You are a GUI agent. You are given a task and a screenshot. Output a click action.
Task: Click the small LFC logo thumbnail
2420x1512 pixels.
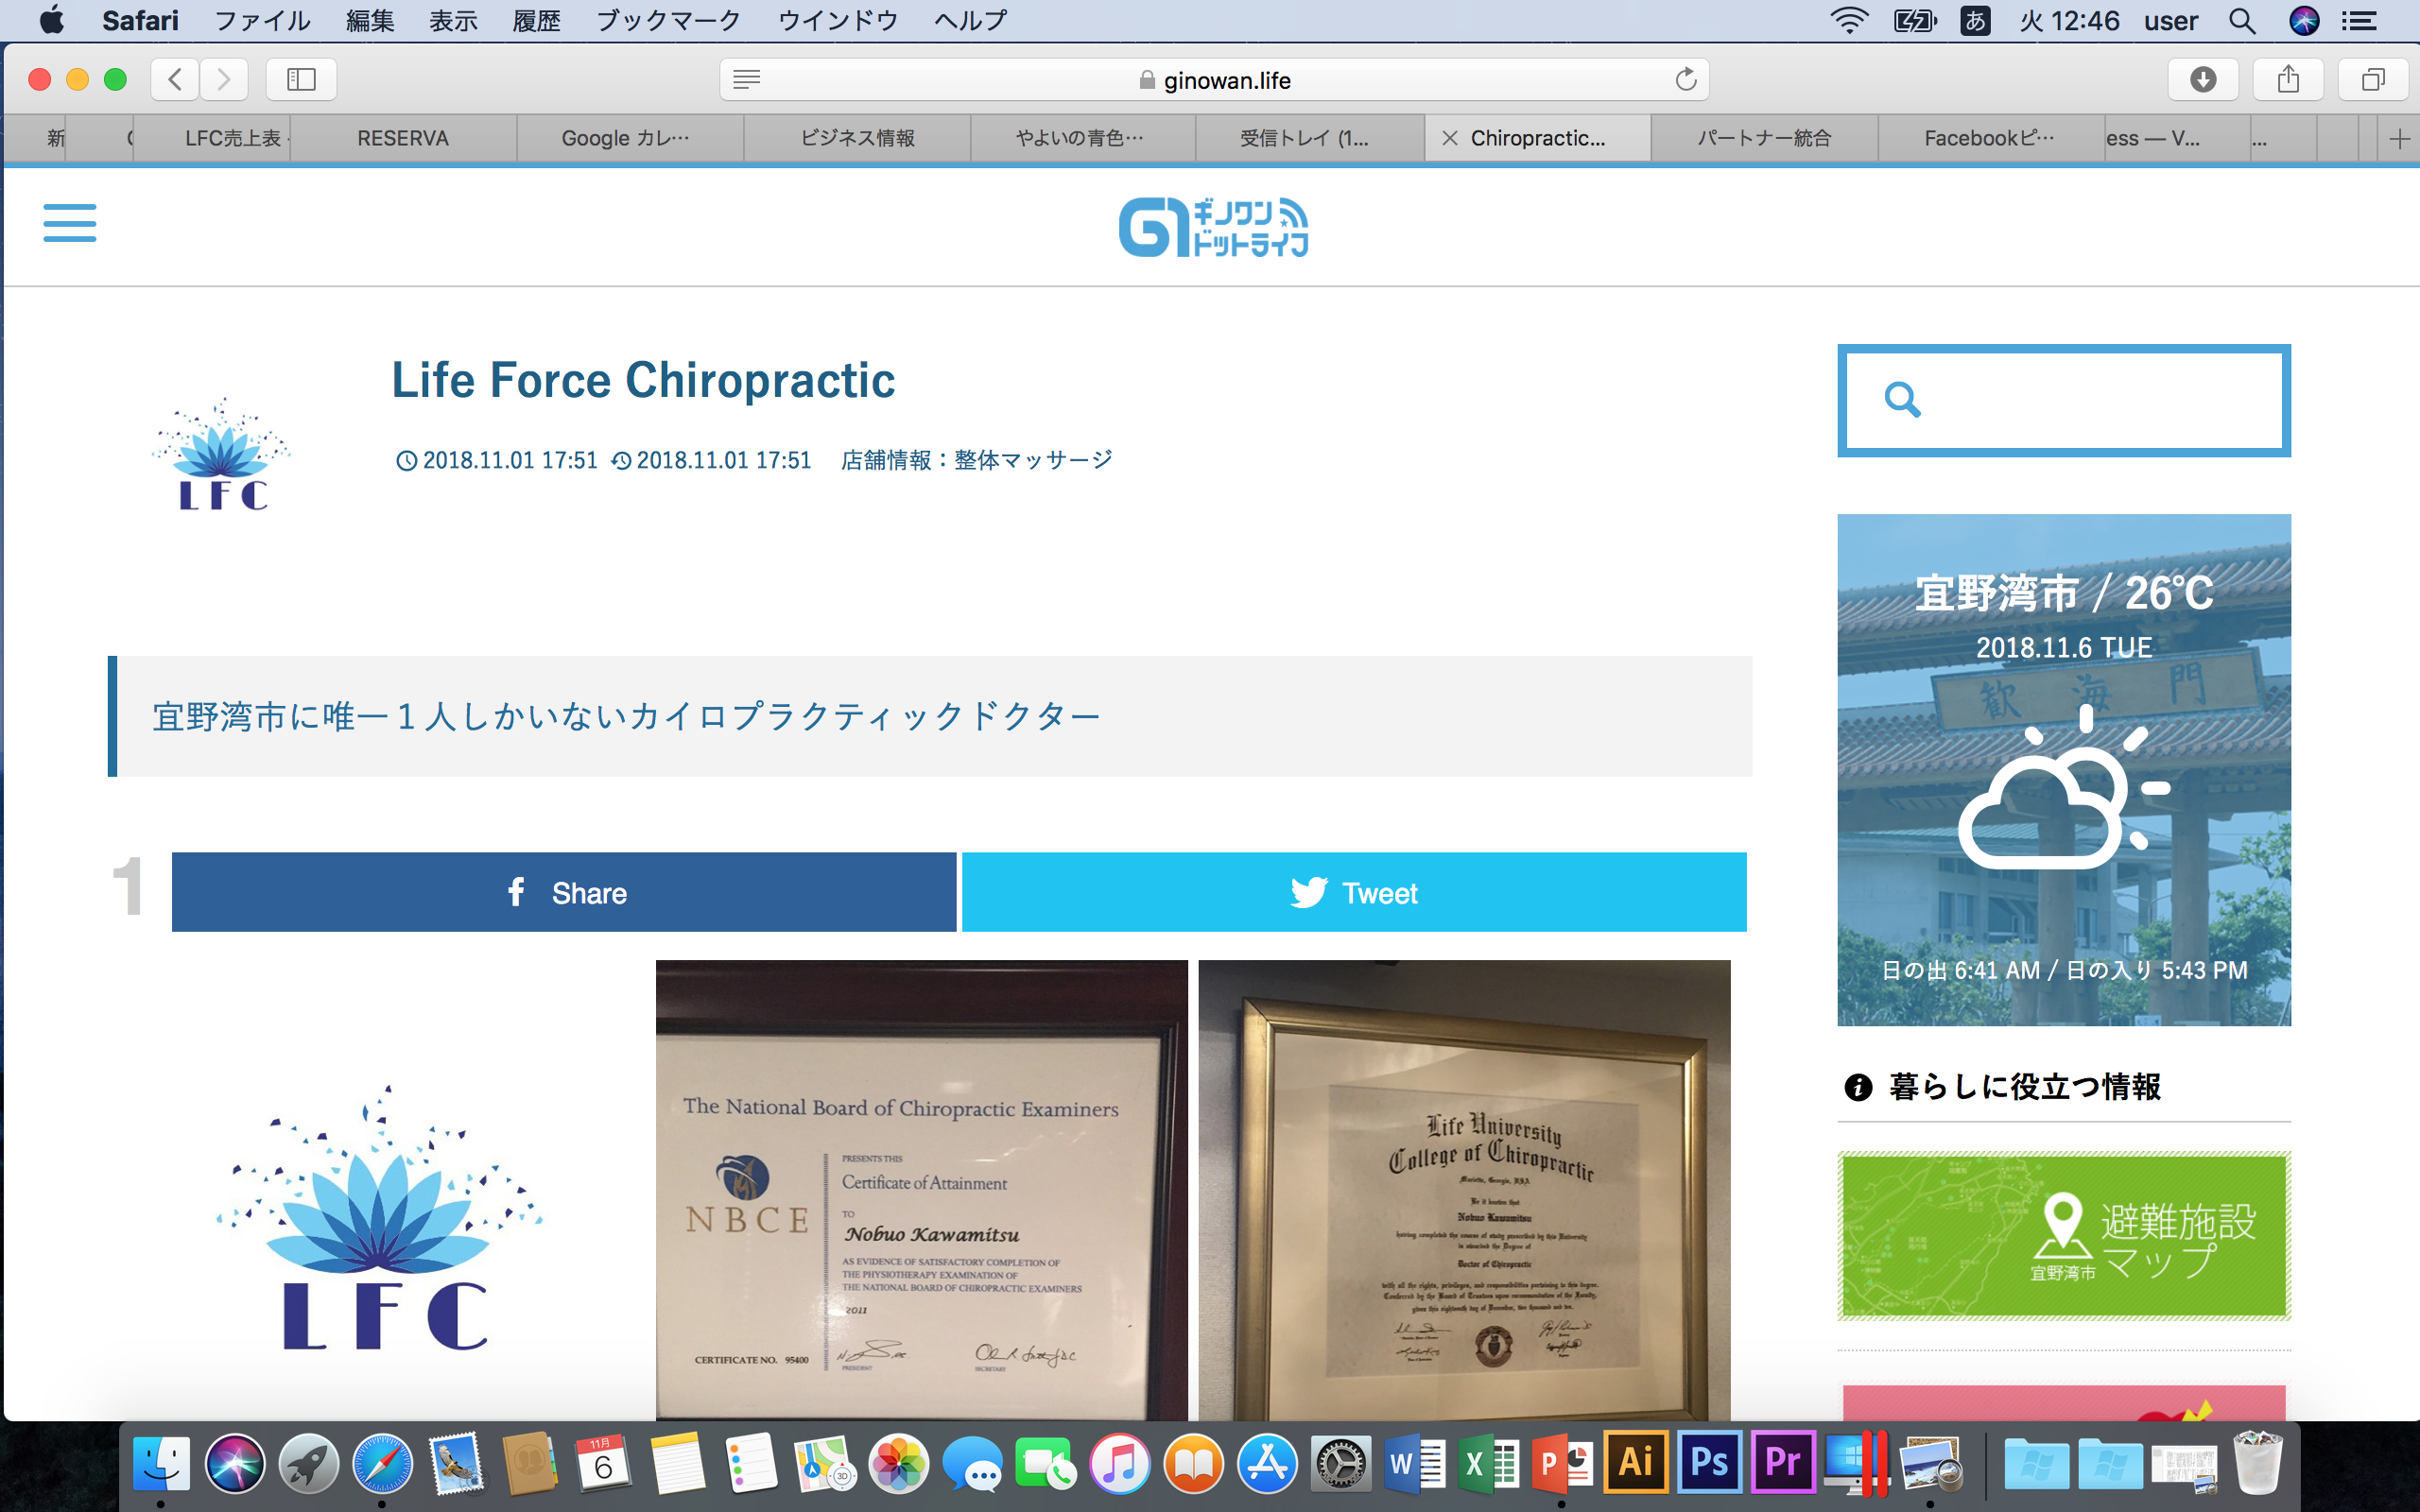pos(222,453)
